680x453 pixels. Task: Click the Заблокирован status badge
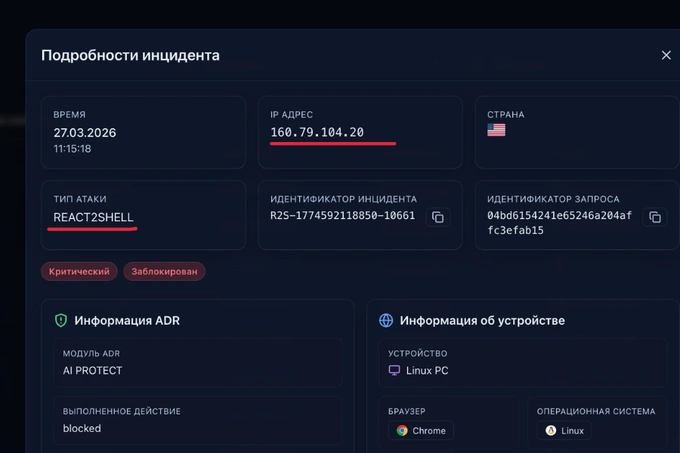(164, 271)
